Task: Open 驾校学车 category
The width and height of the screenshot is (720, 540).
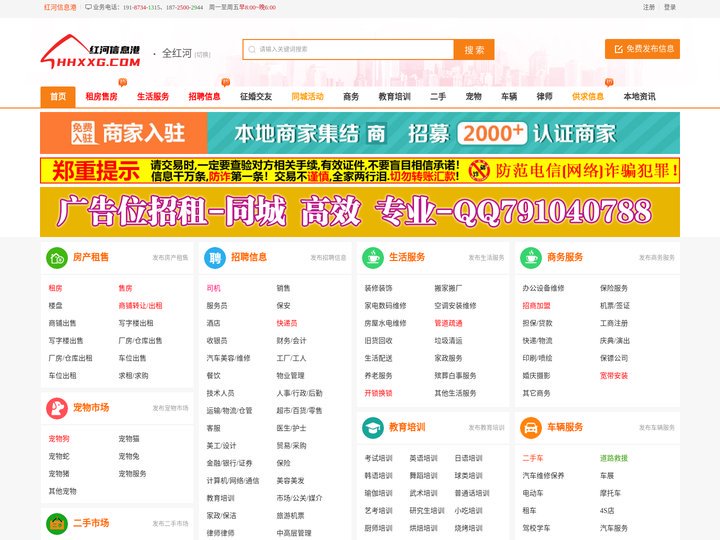Action: point(536,528)
